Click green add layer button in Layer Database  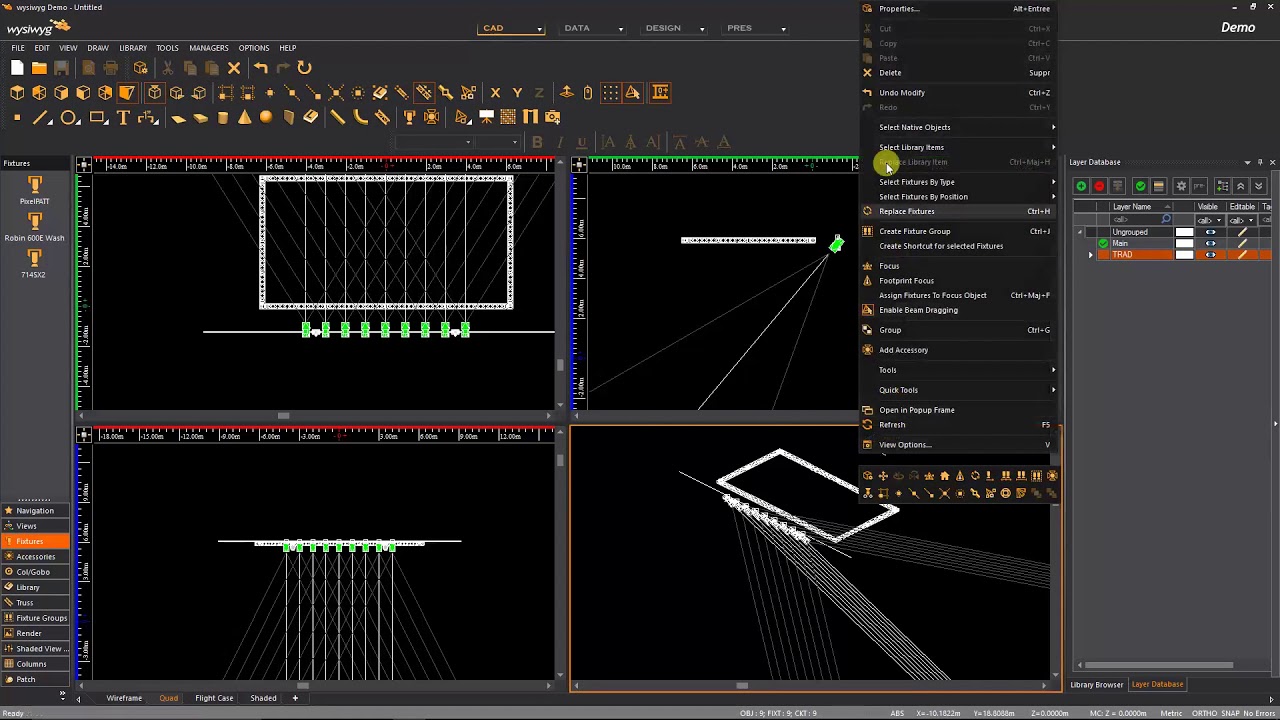tap(1081, 186)
